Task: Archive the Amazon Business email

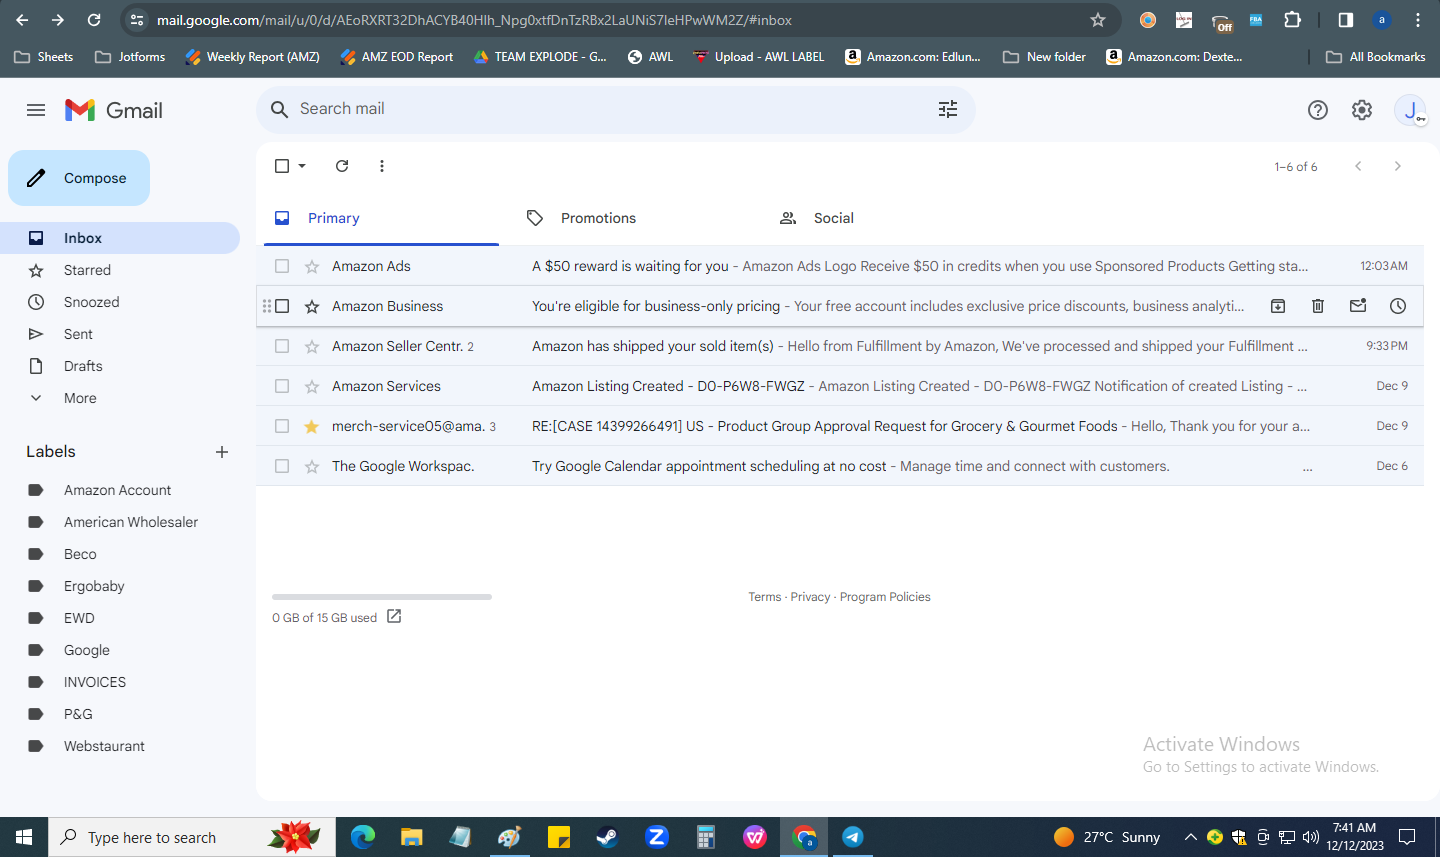Action: 1278,306
